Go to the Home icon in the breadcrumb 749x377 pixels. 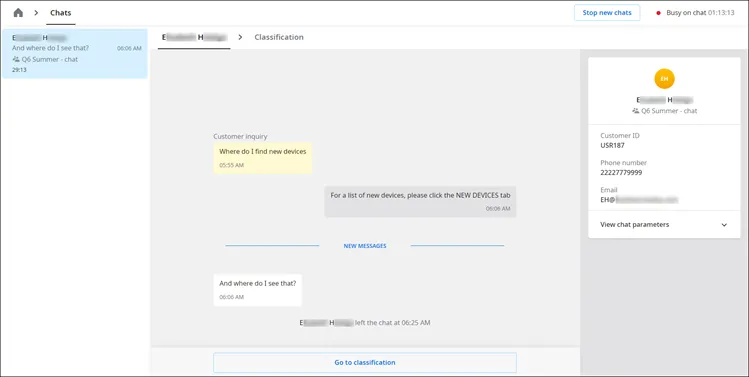pyautogui.click(x=18, y=13)
